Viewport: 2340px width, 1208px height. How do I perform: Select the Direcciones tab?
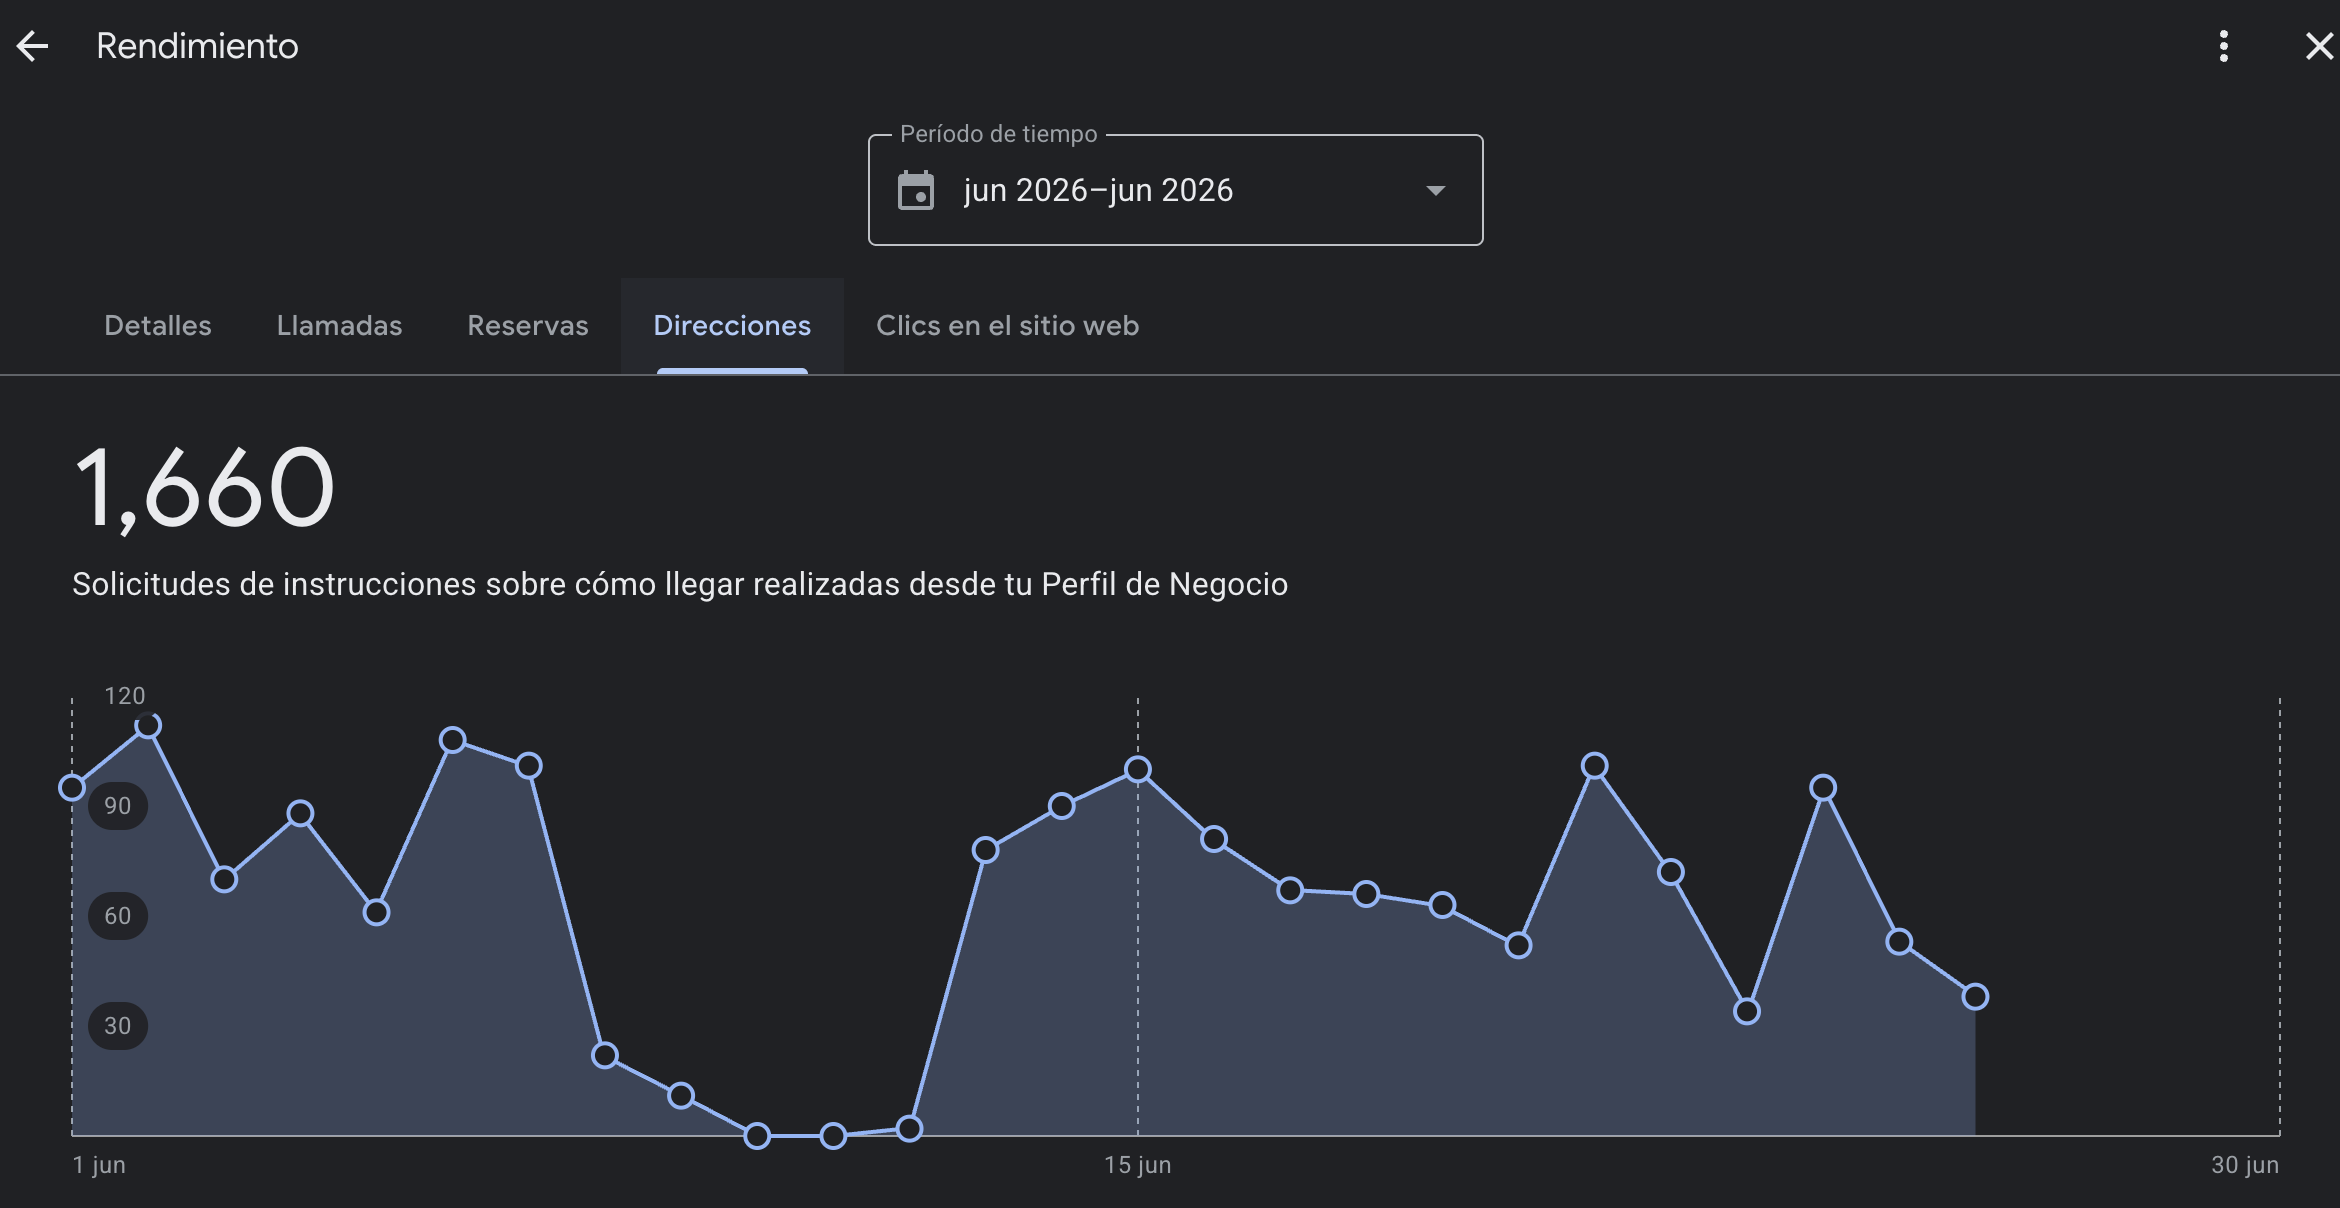tap(732, 326)
